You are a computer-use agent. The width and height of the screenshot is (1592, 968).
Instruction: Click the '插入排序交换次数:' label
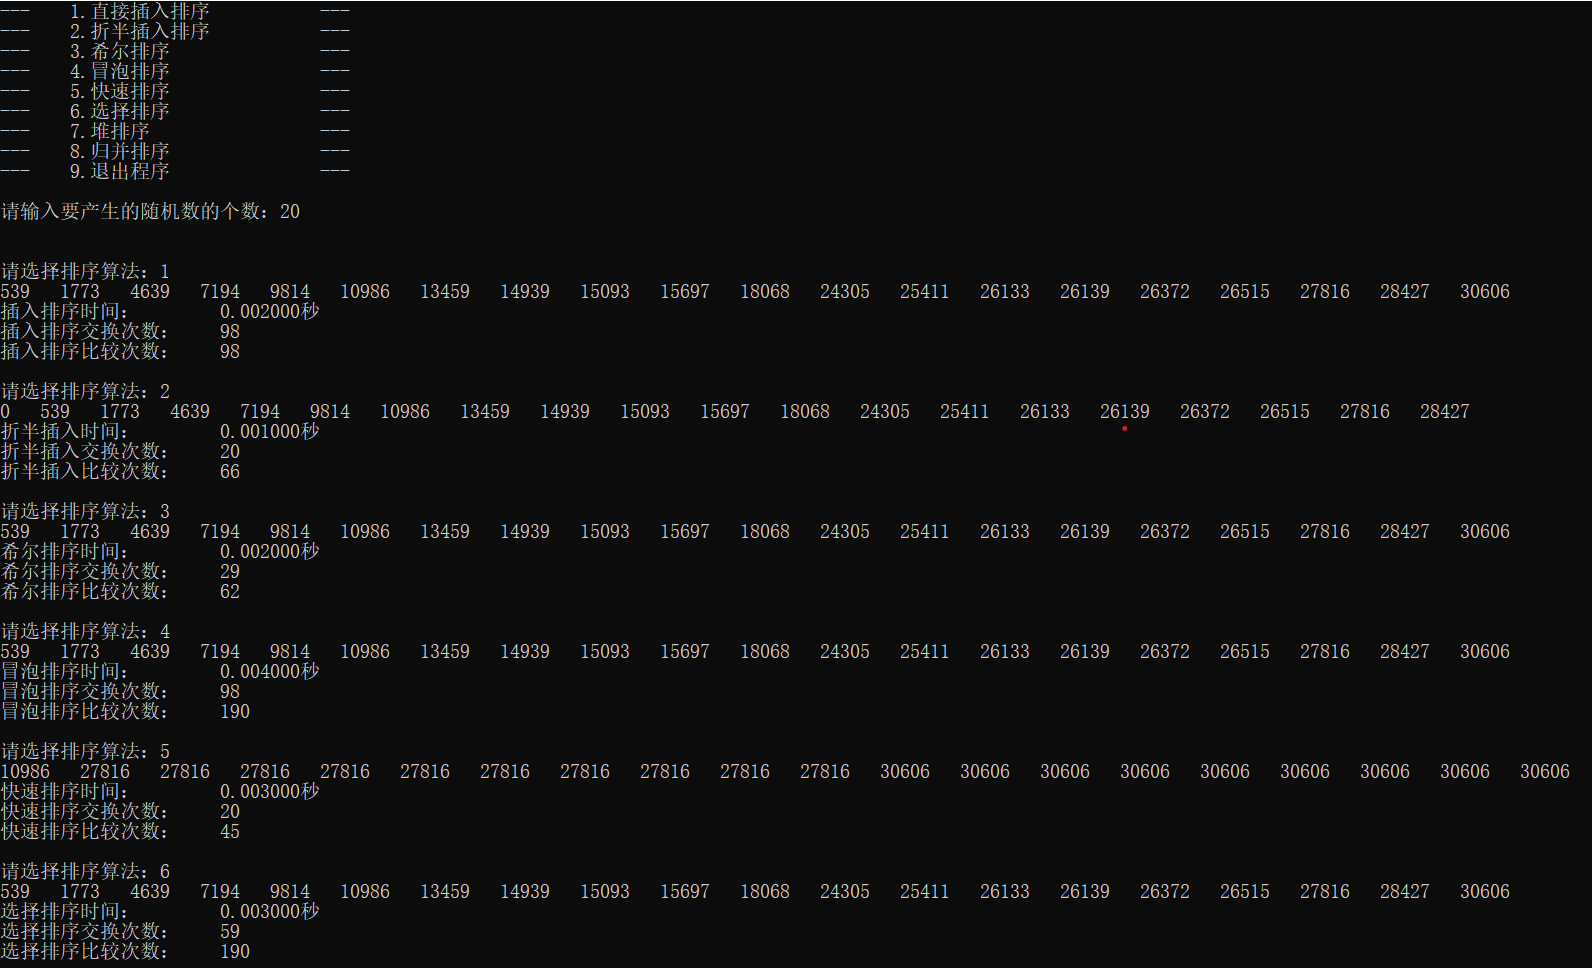pos(85,331)
